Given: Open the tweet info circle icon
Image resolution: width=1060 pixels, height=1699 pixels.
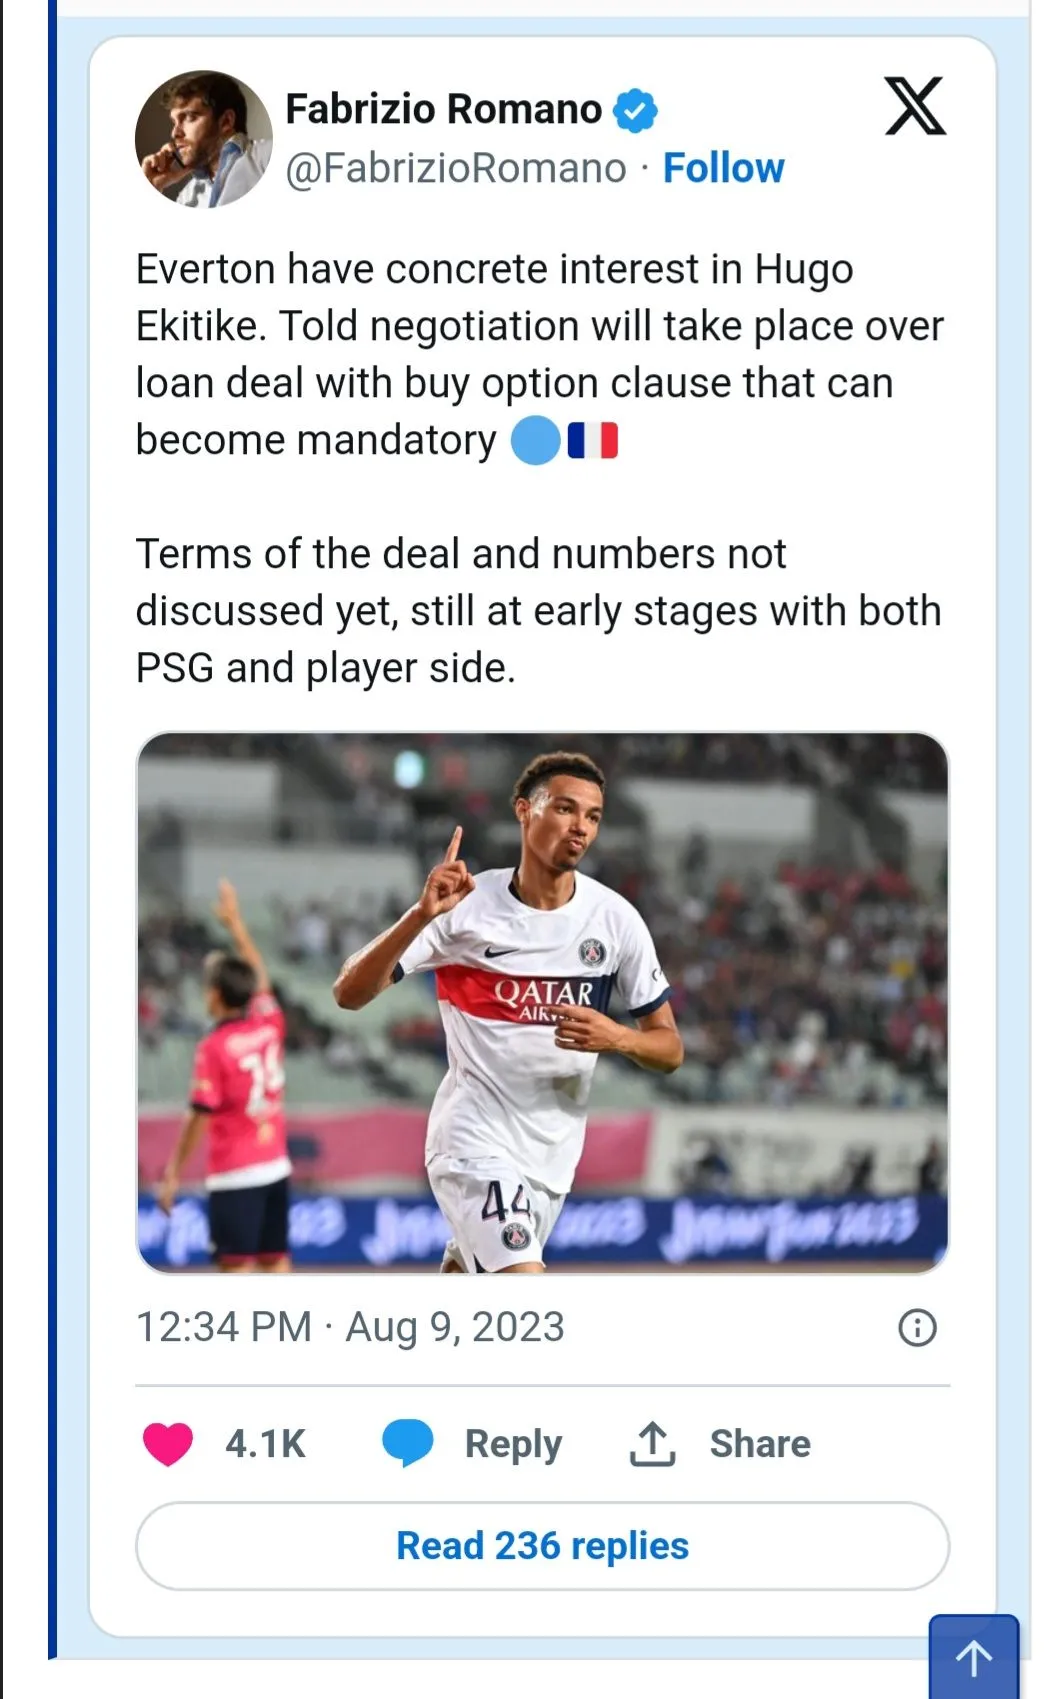Looking at the screenshot, I should click(918, 1328).
